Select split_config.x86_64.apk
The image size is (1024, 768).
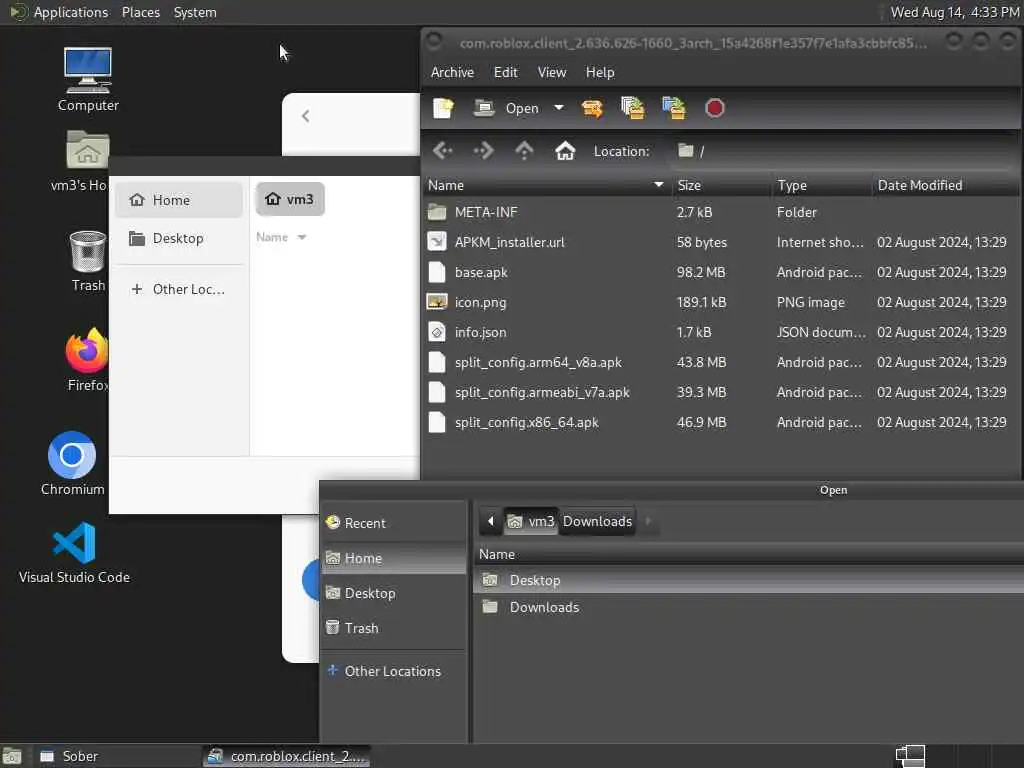coord(721,423)
